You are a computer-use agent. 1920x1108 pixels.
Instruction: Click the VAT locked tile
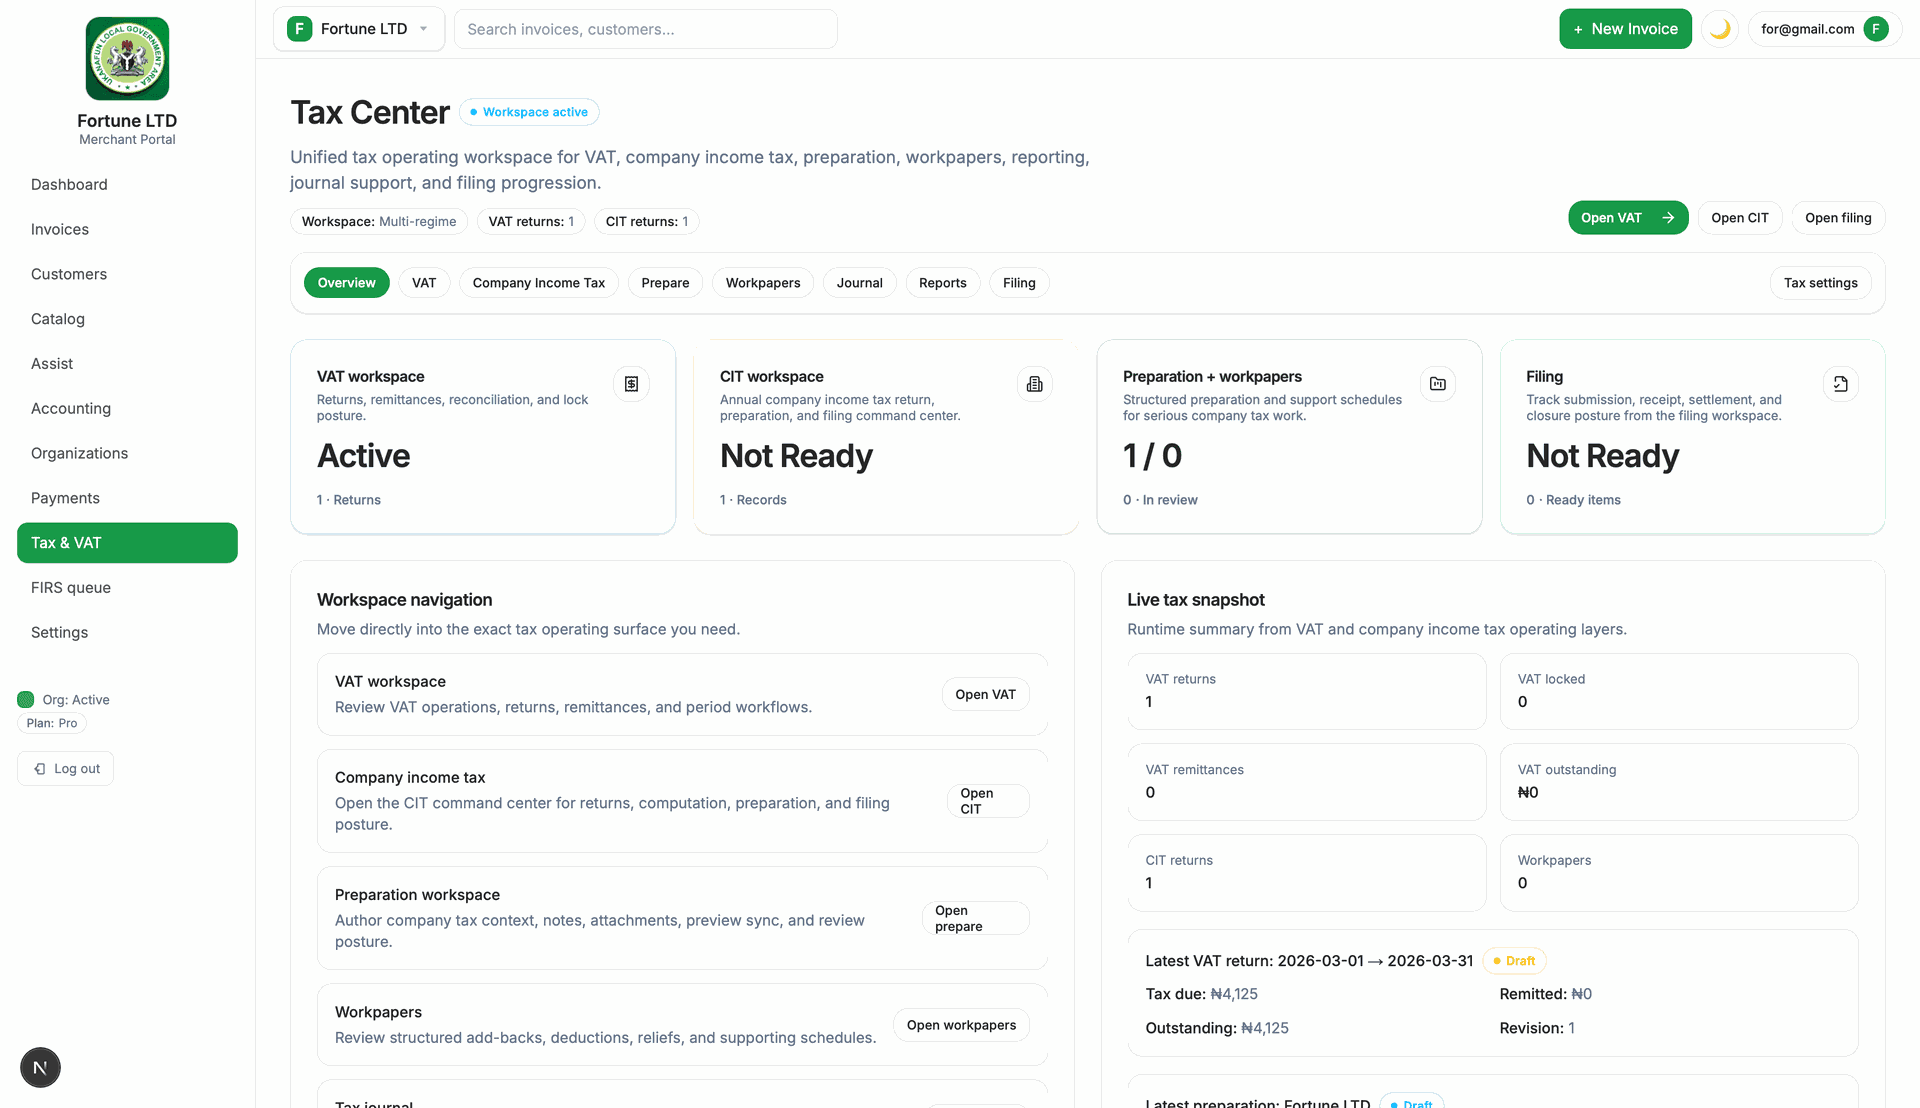(1679, 691)
